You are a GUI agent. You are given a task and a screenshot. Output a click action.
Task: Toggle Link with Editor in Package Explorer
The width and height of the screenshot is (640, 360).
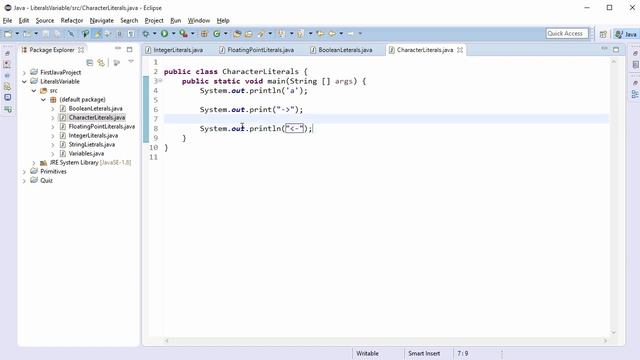click(101, 62)
